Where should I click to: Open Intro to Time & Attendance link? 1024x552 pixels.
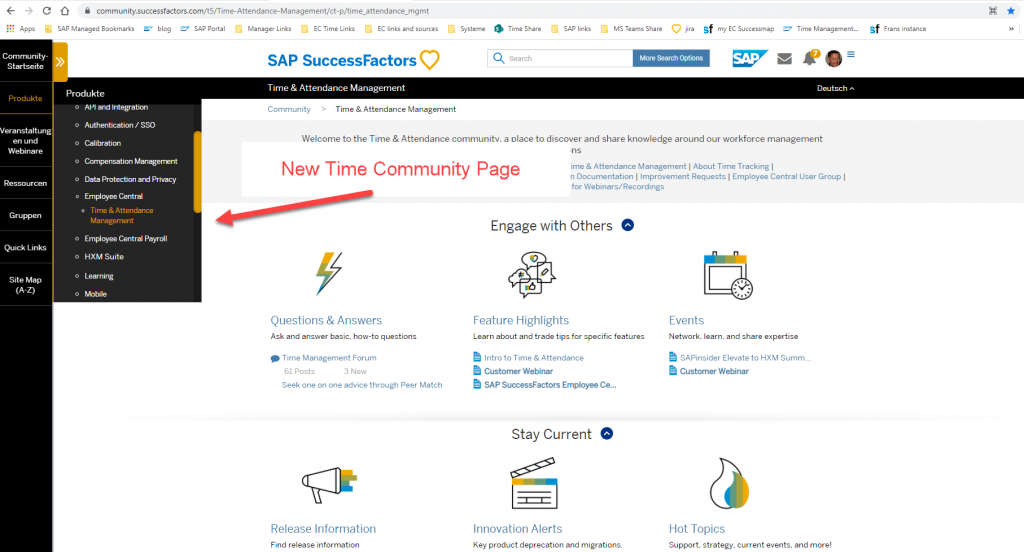[534, 358]
